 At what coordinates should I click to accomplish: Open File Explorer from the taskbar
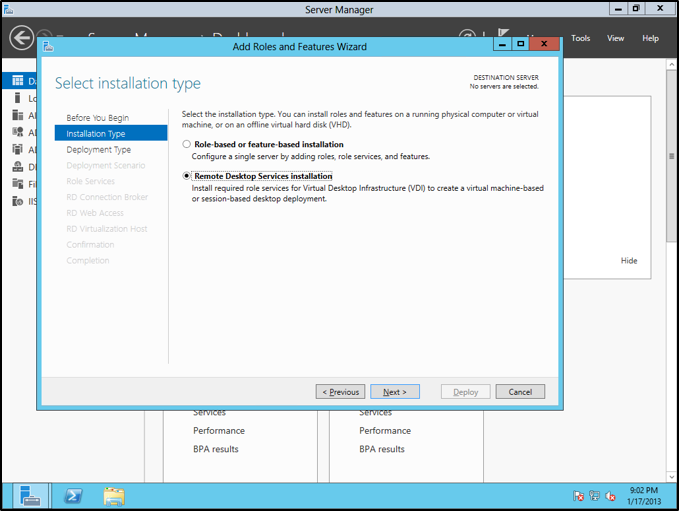(114, 496)
